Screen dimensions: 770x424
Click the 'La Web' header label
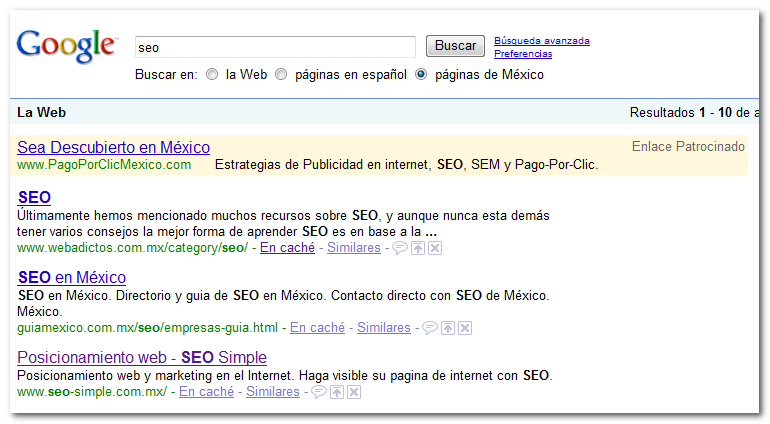[41, 113]
